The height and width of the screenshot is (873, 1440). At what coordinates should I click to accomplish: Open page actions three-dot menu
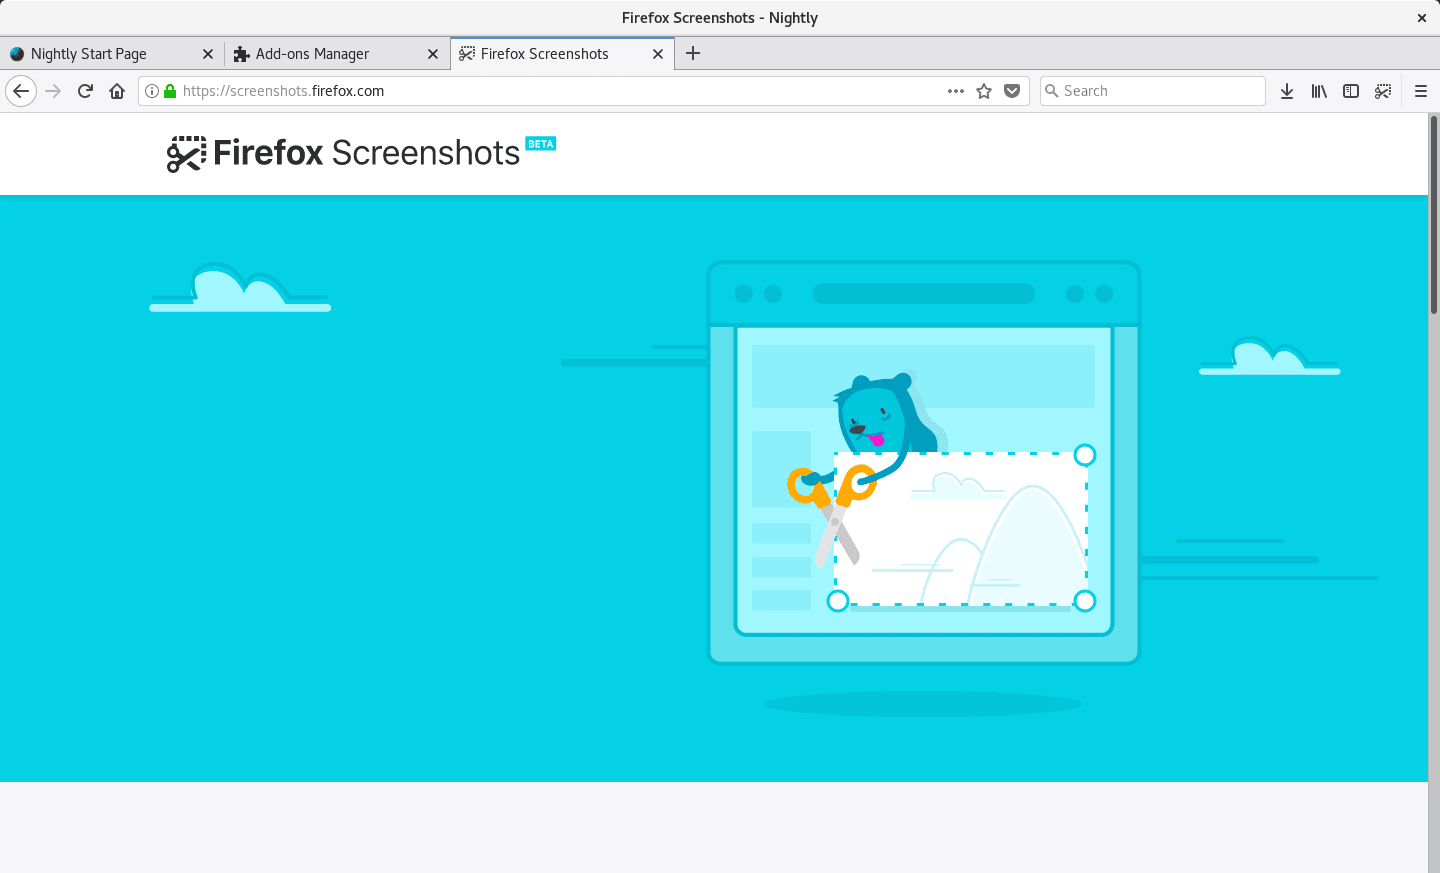pyautogui.click(x=956, y=91)
